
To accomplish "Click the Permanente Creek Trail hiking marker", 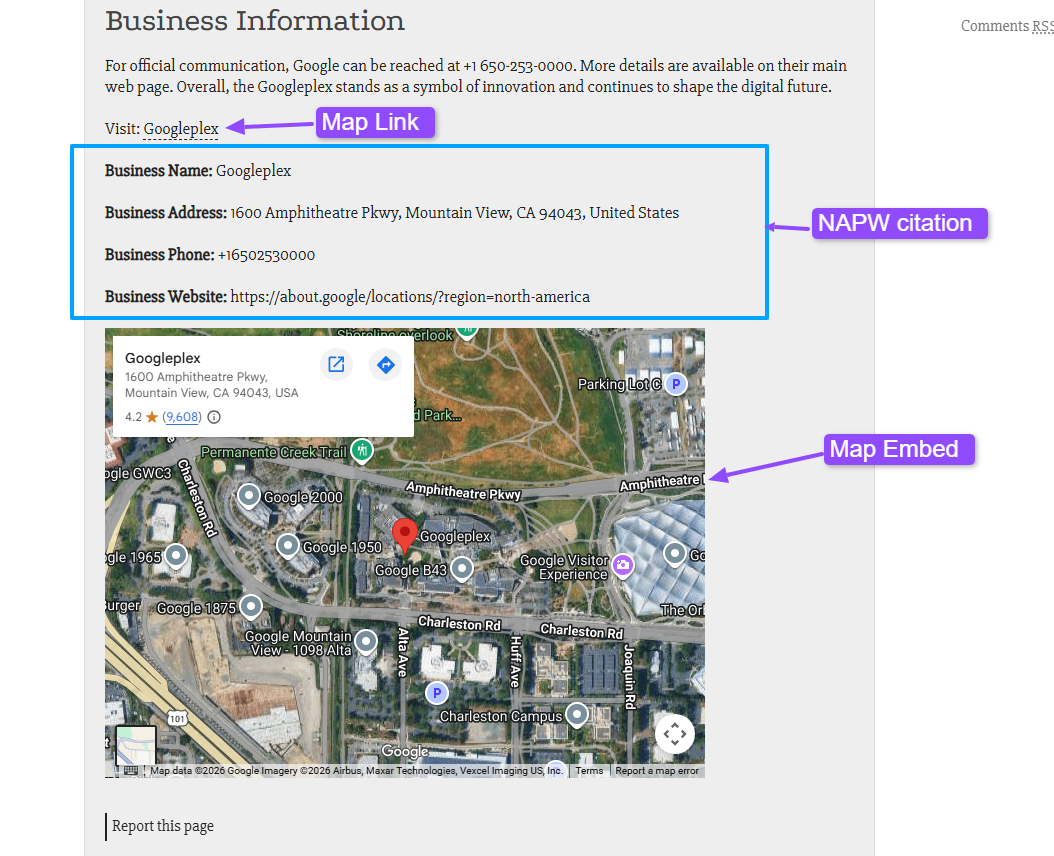I will (362, 451).
